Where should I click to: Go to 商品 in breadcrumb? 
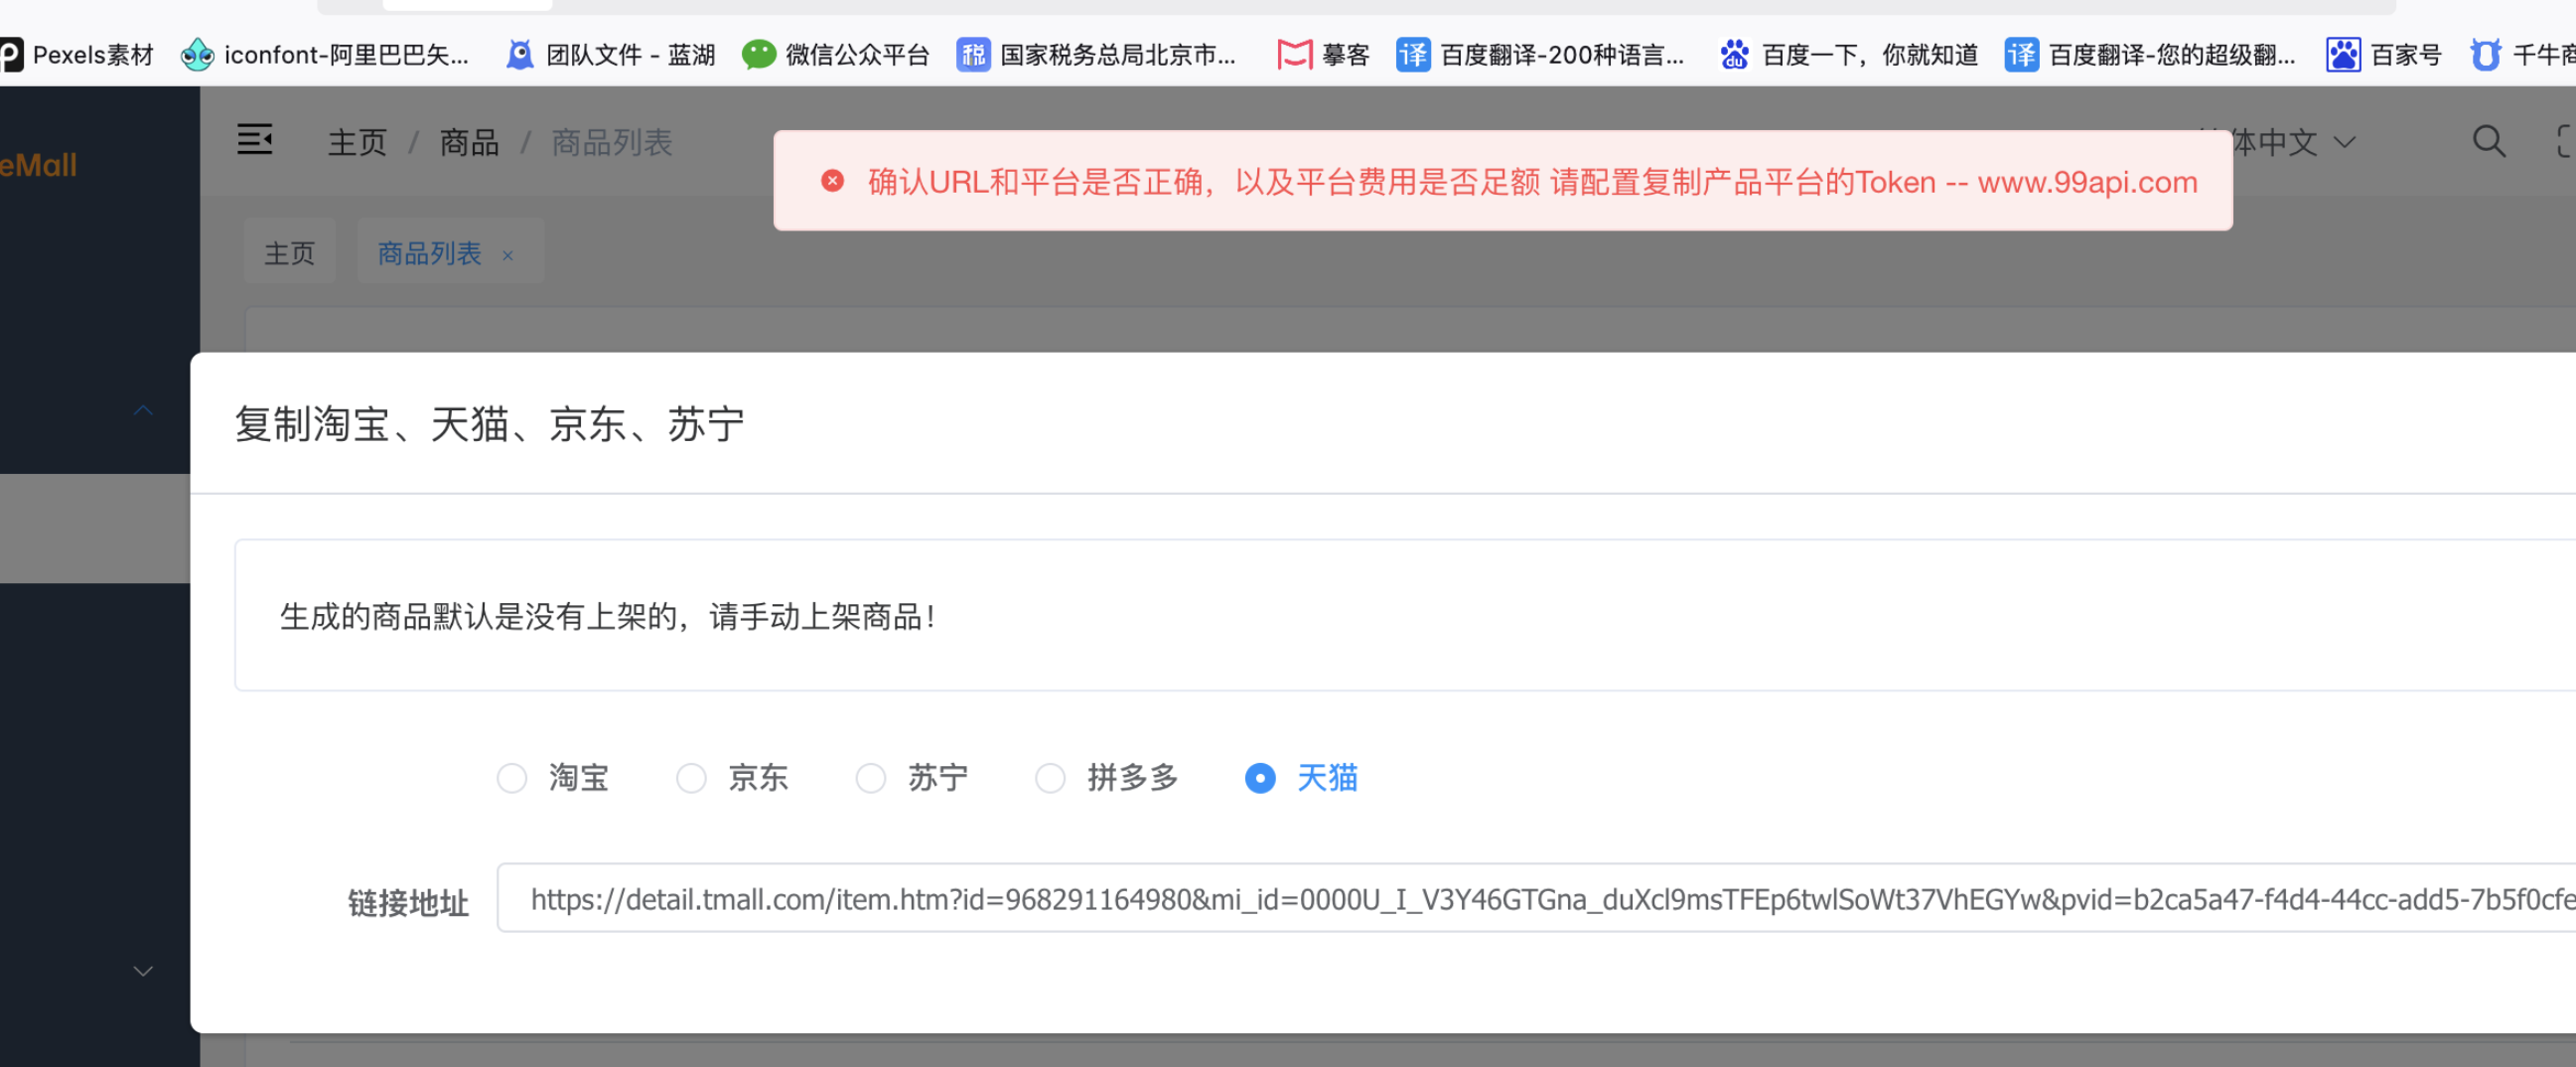pyautogui.click(x=469, y=142)
